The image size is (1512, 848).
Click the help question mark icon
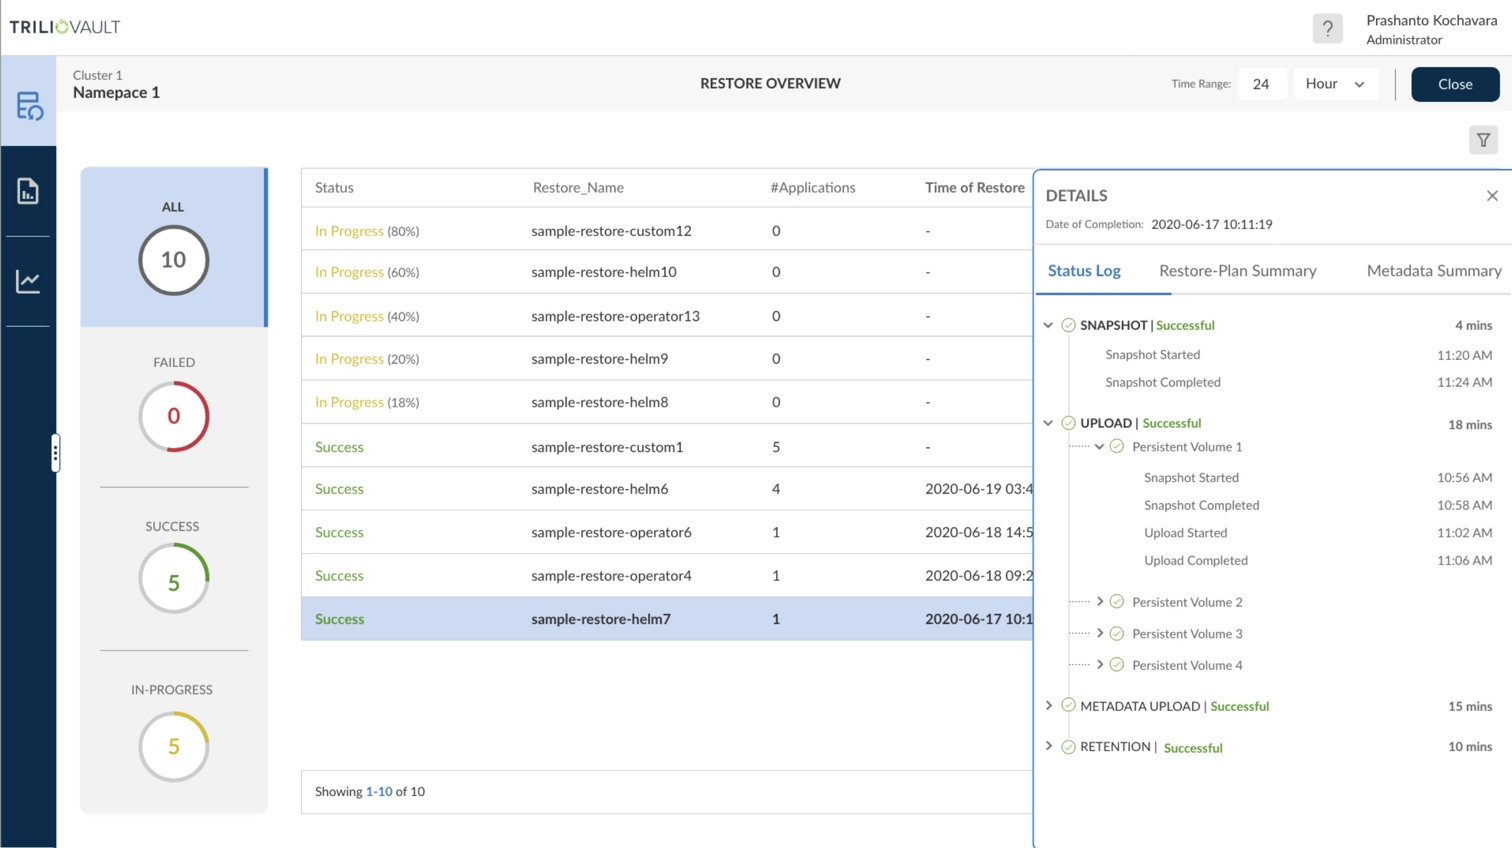click(1327, 29)
